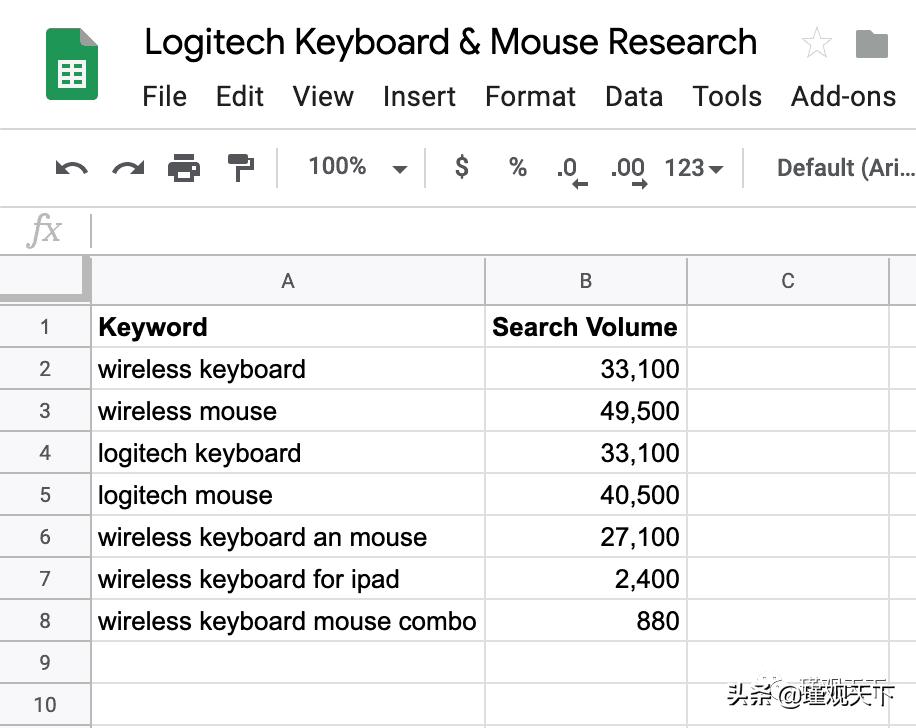Click the Redo icon
Image resolution: width=916 pixels, height=728 pixels.
point(127,167)
